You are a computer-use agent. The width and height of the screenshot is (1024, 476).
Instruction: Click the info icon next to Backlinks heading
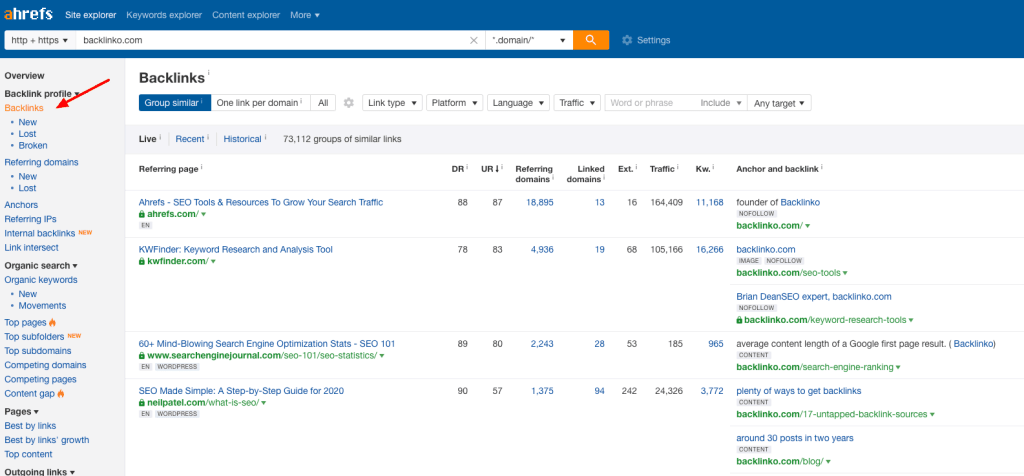(x=209, y=73)
